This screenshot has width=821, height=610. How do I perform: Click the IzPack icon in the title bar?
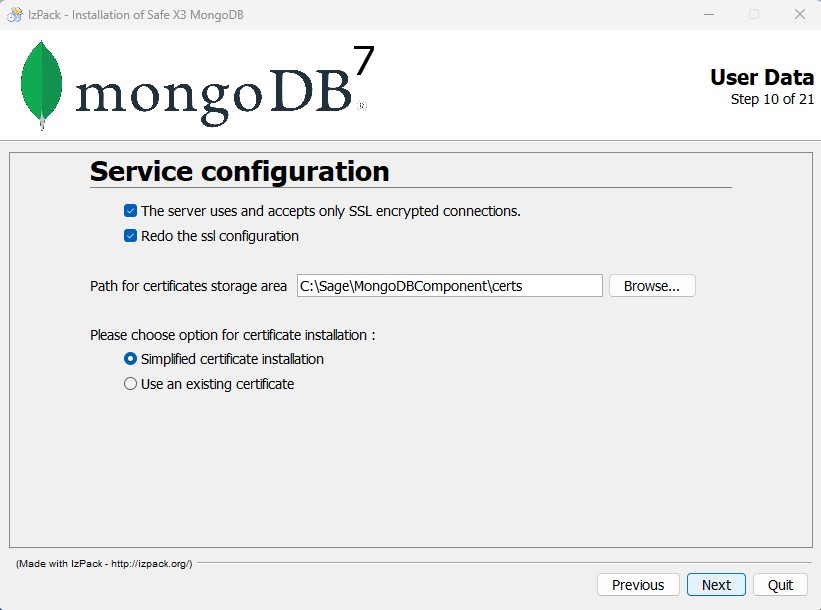click(x=16, y=14)
